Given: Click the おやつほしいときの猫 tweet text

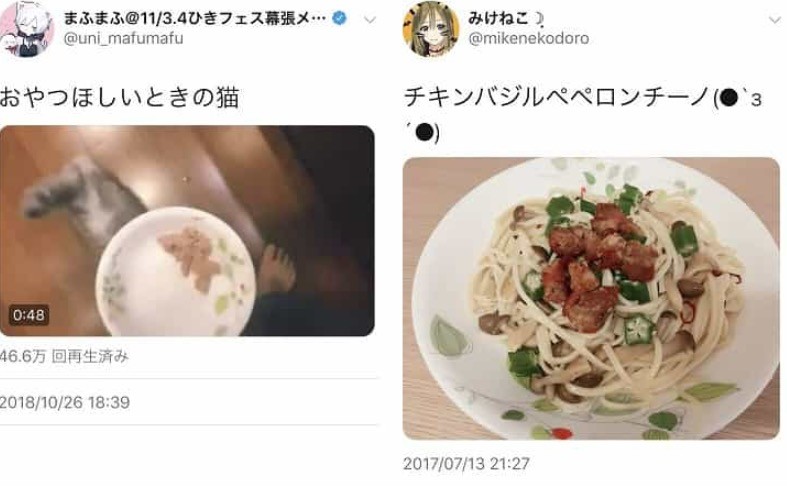Looking at the screenshot, I should pos(119,97).
